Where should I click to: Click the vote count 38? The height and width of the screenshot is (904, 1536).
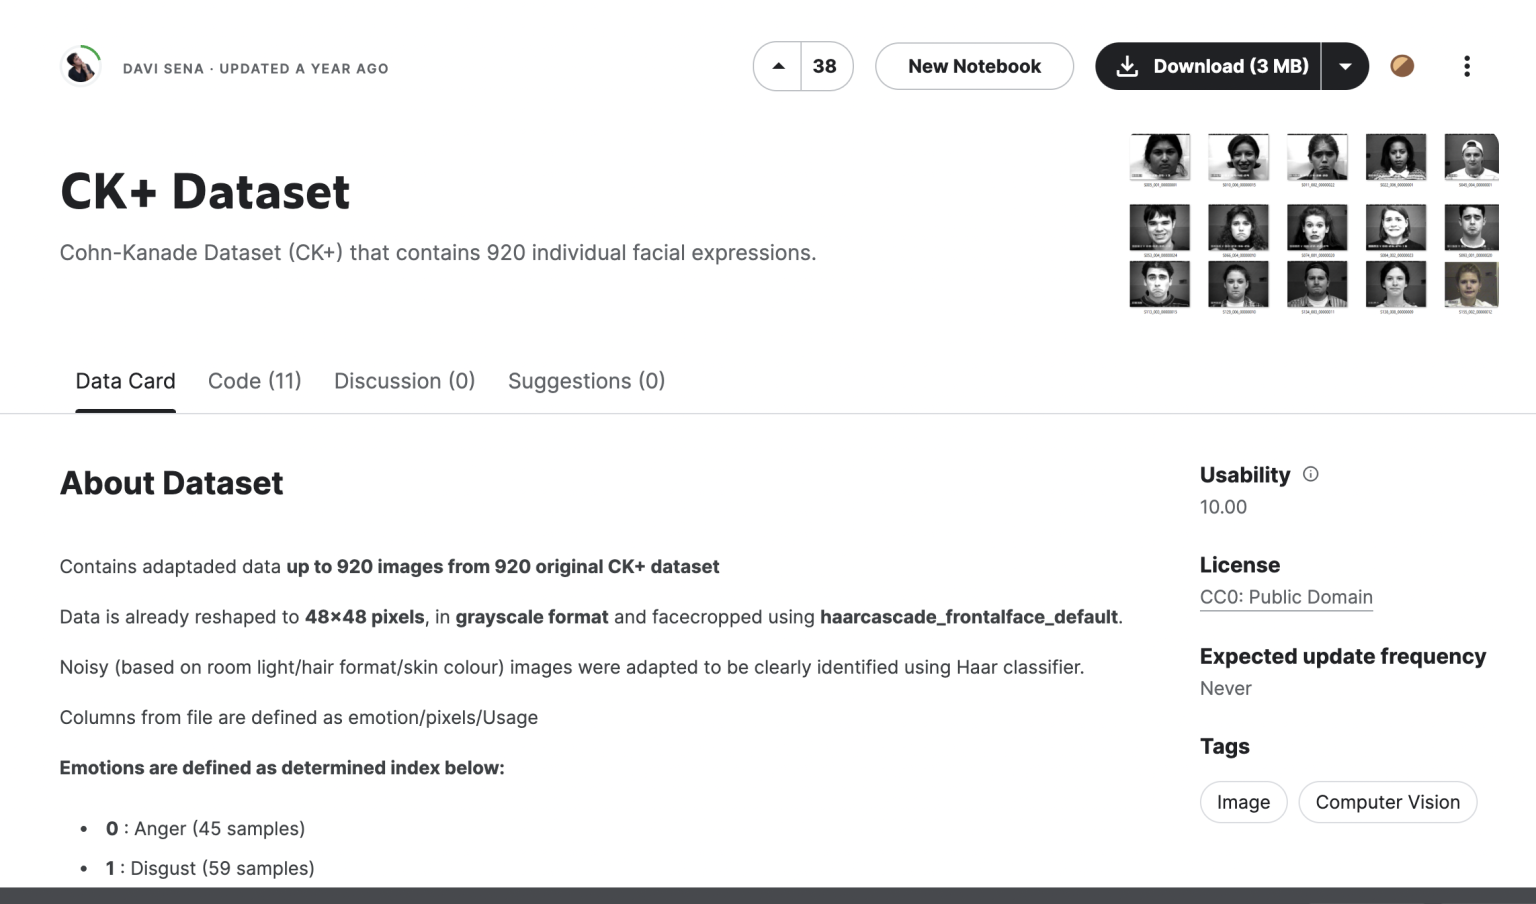(825, 67)
